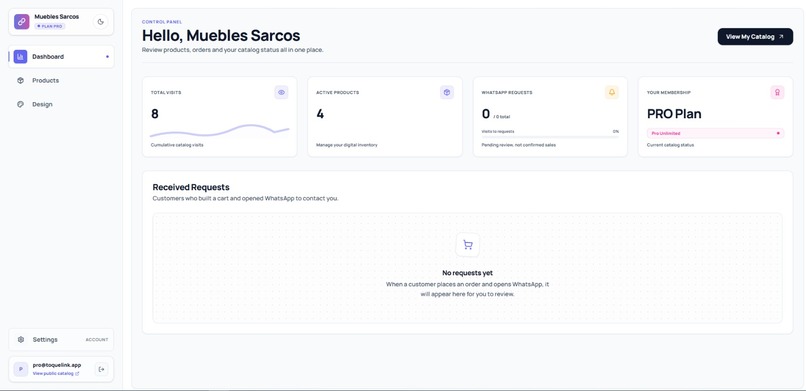This screenshot has width=806, height=391.
Task: Click Pending review, not confirmed sales text
Action: [x=518, y=145]
